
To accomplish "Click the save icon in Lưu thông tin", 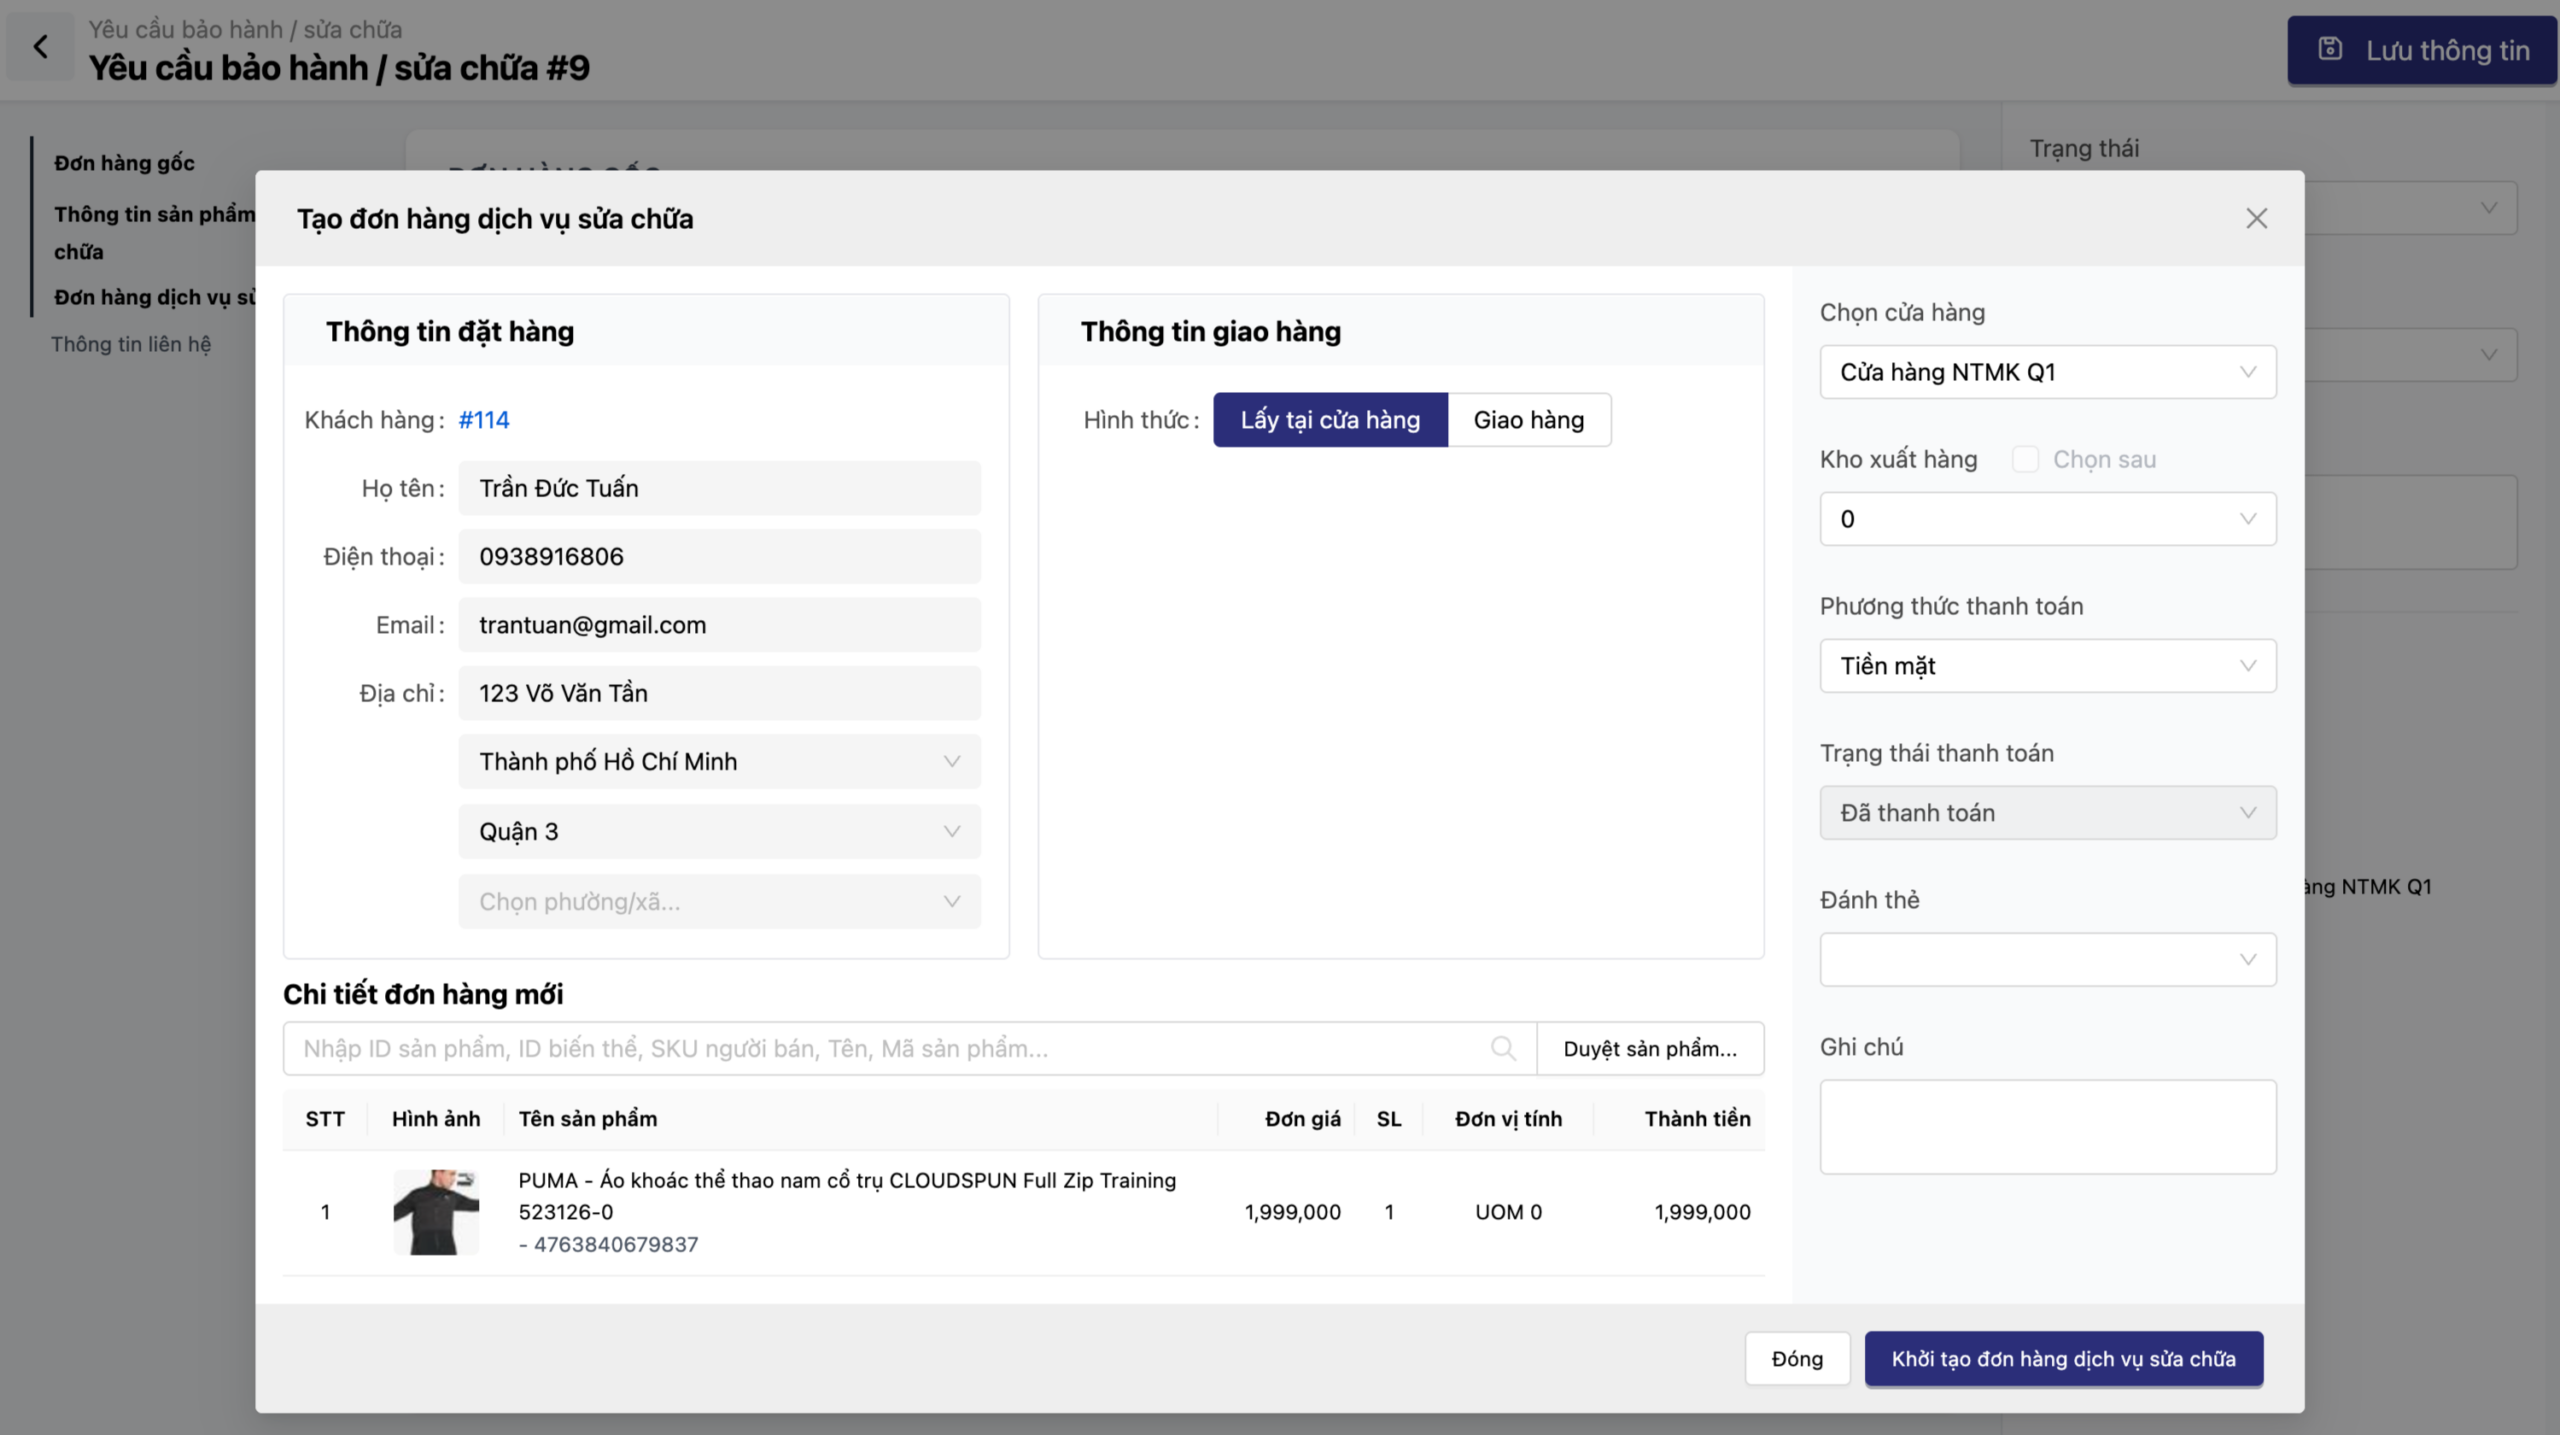I will (2330, 49).
